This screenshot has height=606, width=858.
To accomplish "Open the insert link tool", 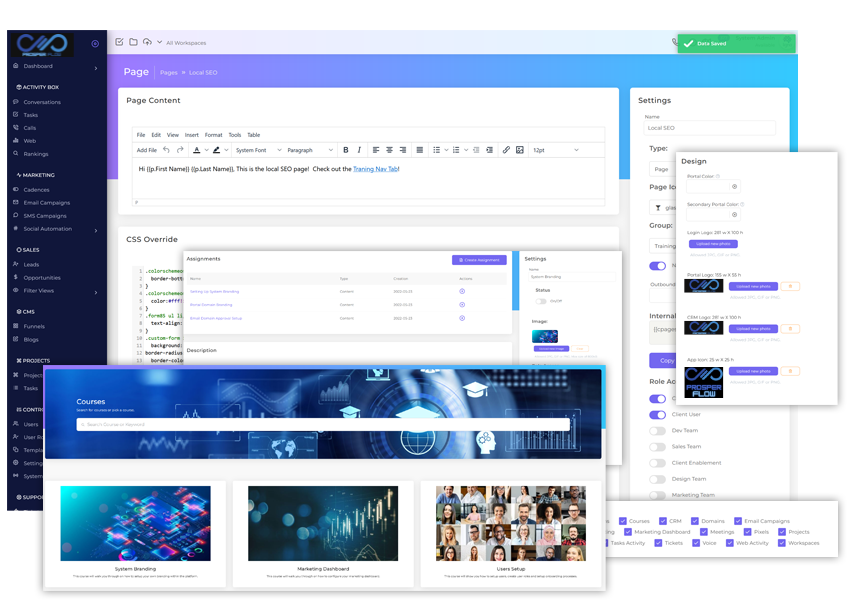I will 506,148.
